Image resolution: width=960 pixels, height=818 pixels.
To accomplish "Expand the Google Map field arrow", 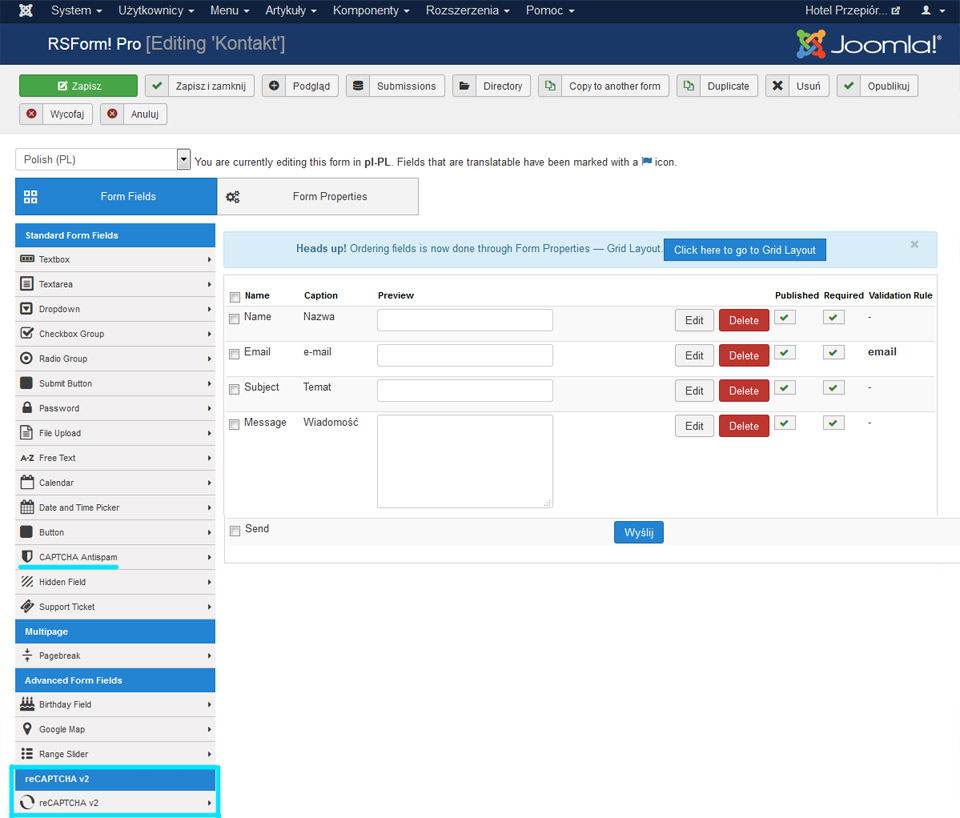I will pyautogui.click(x=209, y=729).
